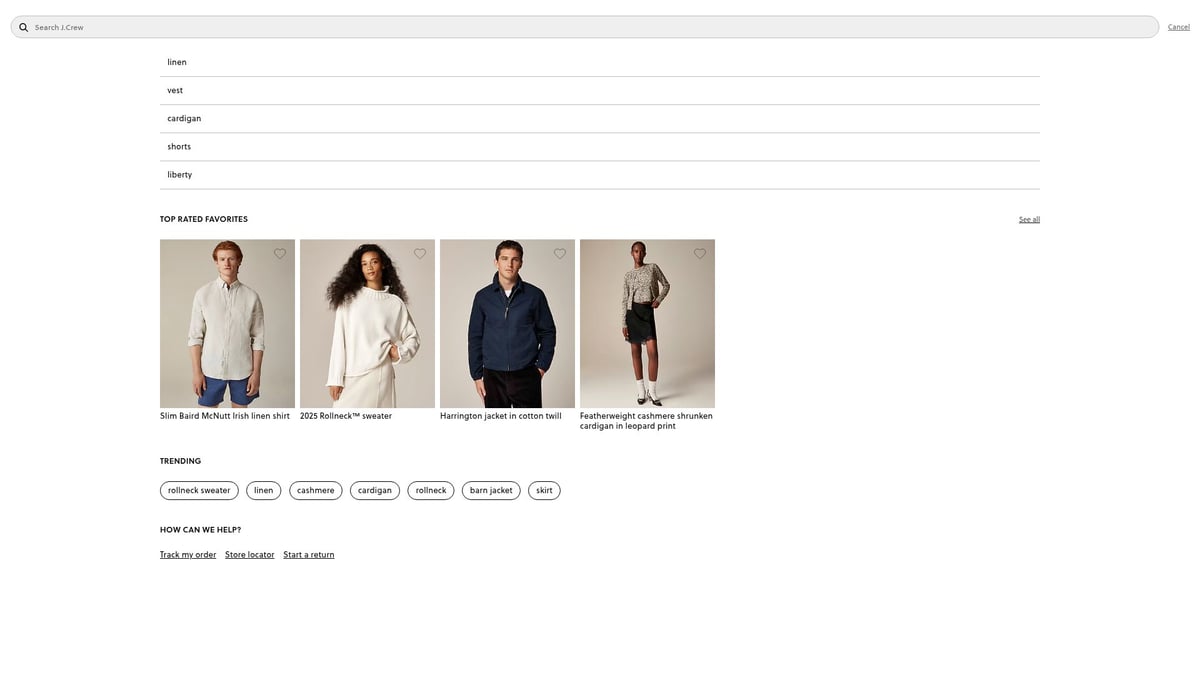This screenshot has width=1200, height=675.
Task: Open the Harrington jacket product image
Action: (x=507, y=323)
